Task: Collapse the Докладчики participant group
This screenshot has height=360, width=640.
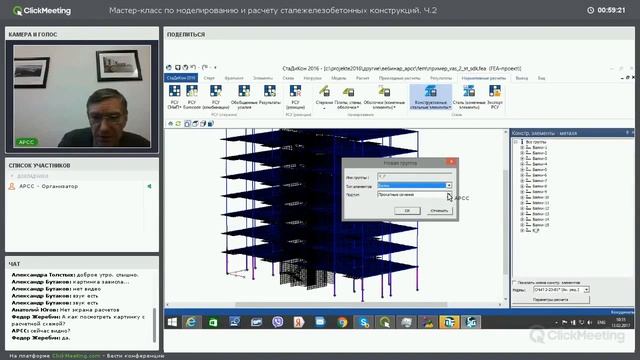Action: click(12, 176)
